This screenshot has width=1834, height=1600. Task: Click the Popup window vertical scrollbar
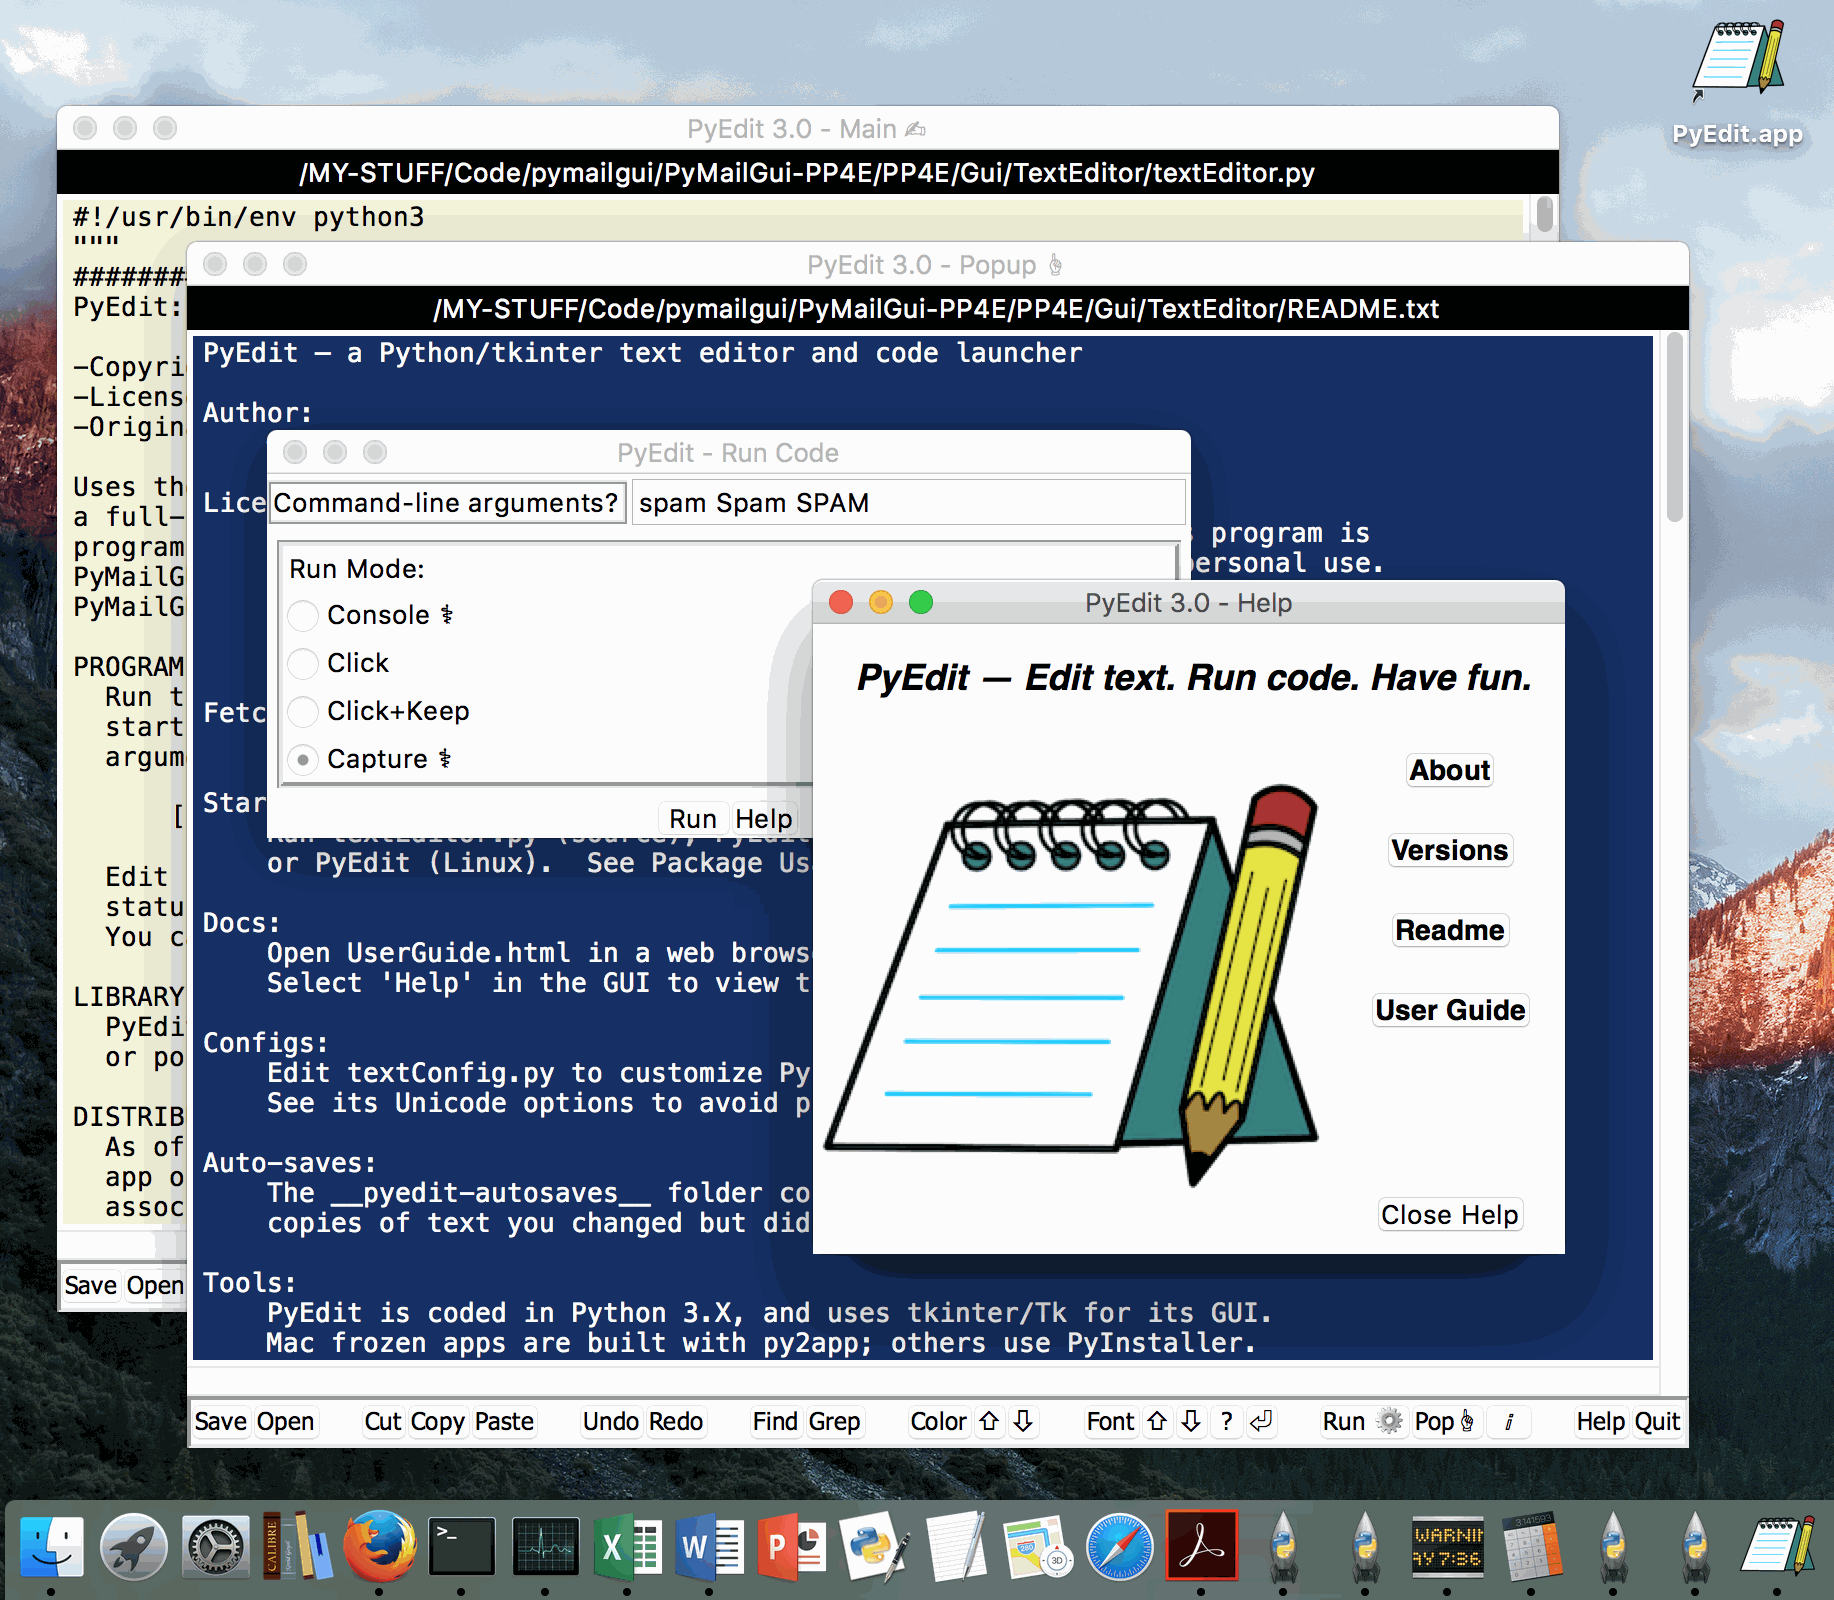click(1674, 428)
